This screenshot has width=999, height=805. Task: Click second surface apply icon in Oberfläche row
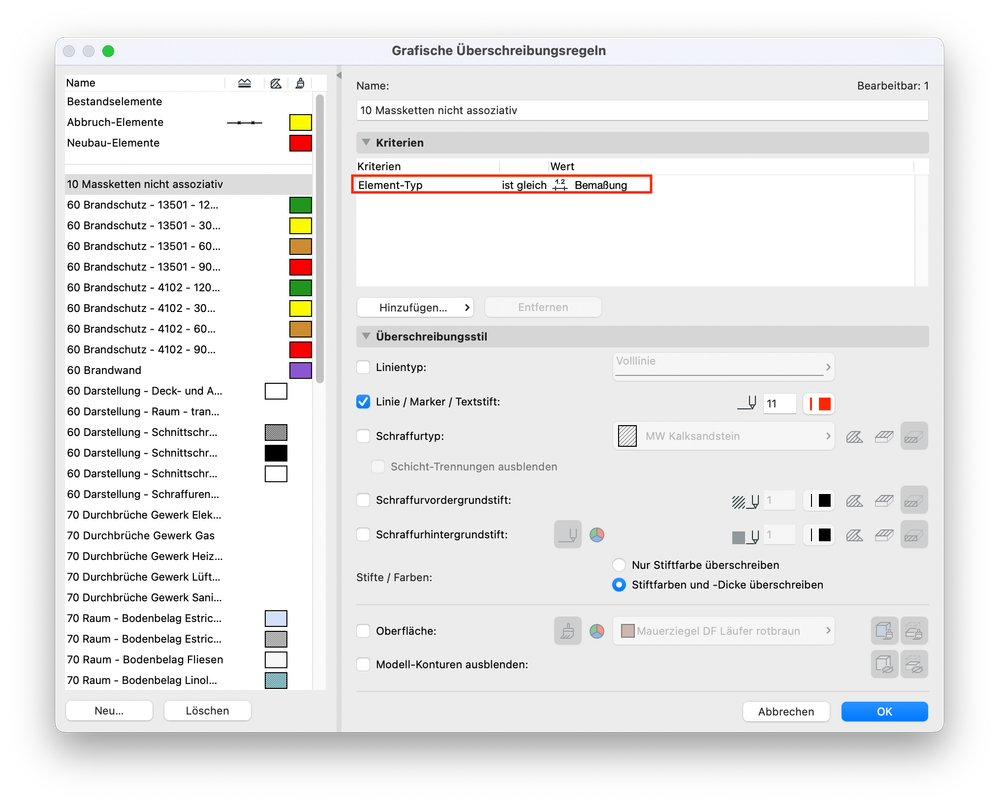tap(914, 631)
